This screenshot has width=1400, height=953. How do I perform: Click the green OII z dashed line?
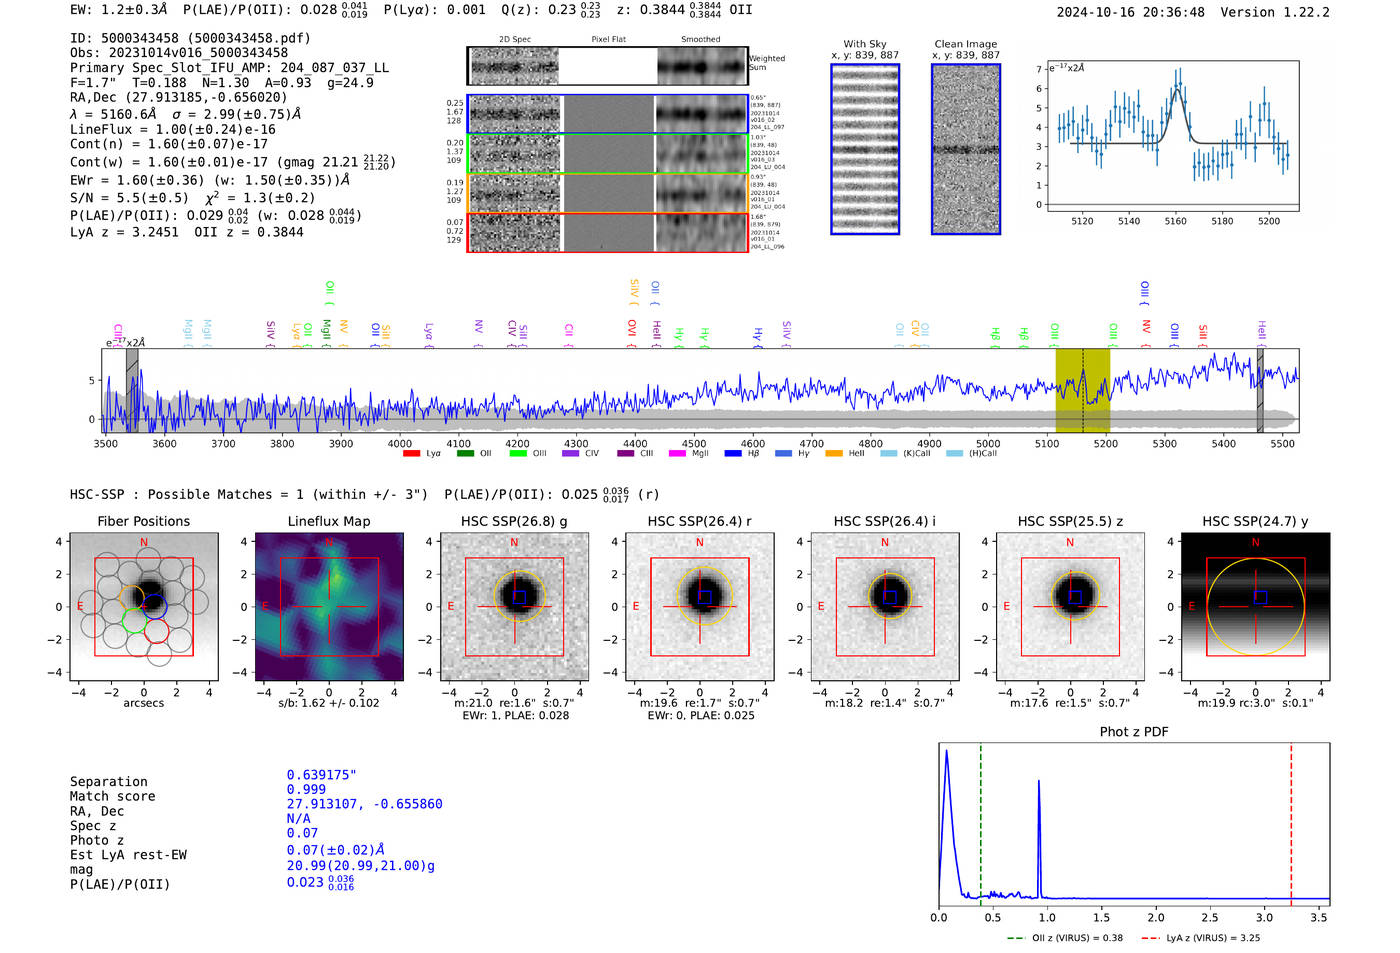coord(981,822)
